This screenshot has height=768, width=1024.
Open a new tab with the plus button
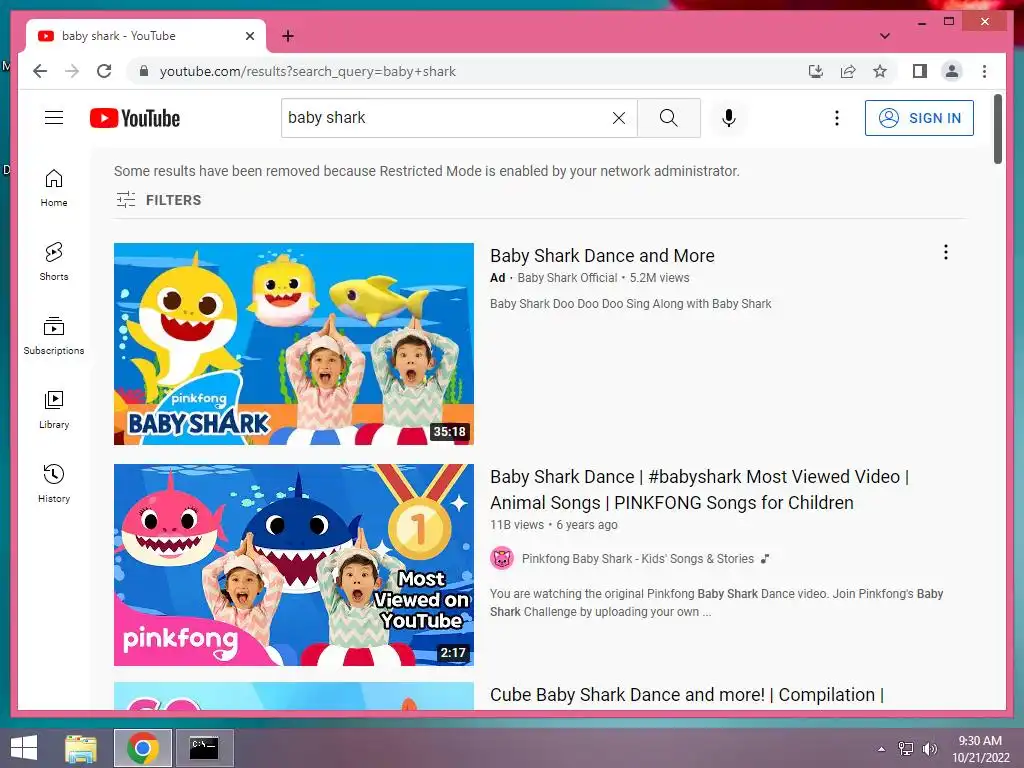[288, 36]
